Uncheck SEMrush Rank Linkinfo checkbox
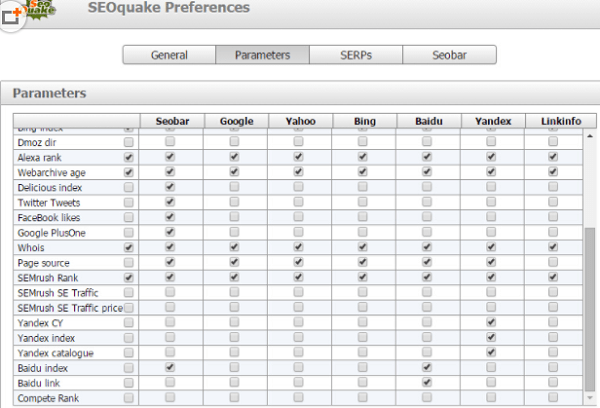600x408 pixels. click(x=553, y=277)
